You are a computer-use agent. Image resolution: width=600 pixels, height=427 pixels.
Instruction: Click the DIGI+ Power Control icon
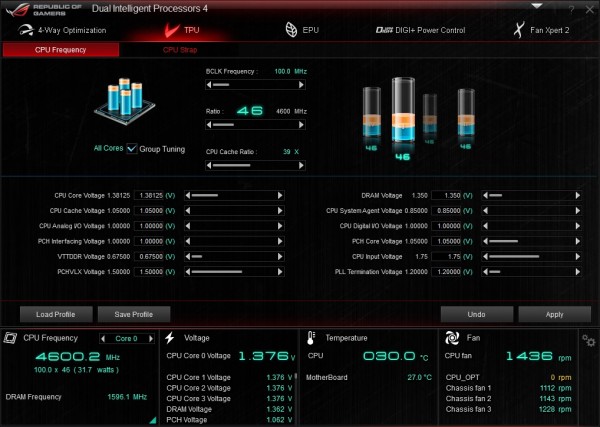[384, 30]
